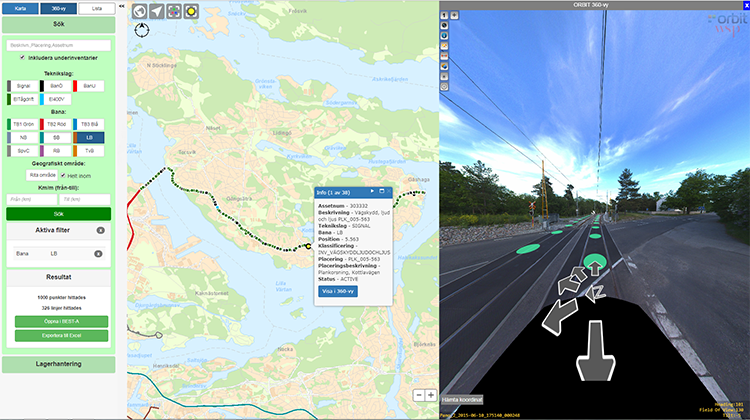
Task: Switch to the Lista tab
Action: pos(96,7)
